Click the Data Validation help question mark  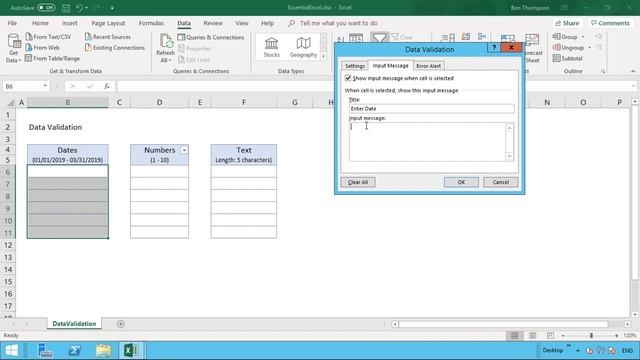pos(494,48)
